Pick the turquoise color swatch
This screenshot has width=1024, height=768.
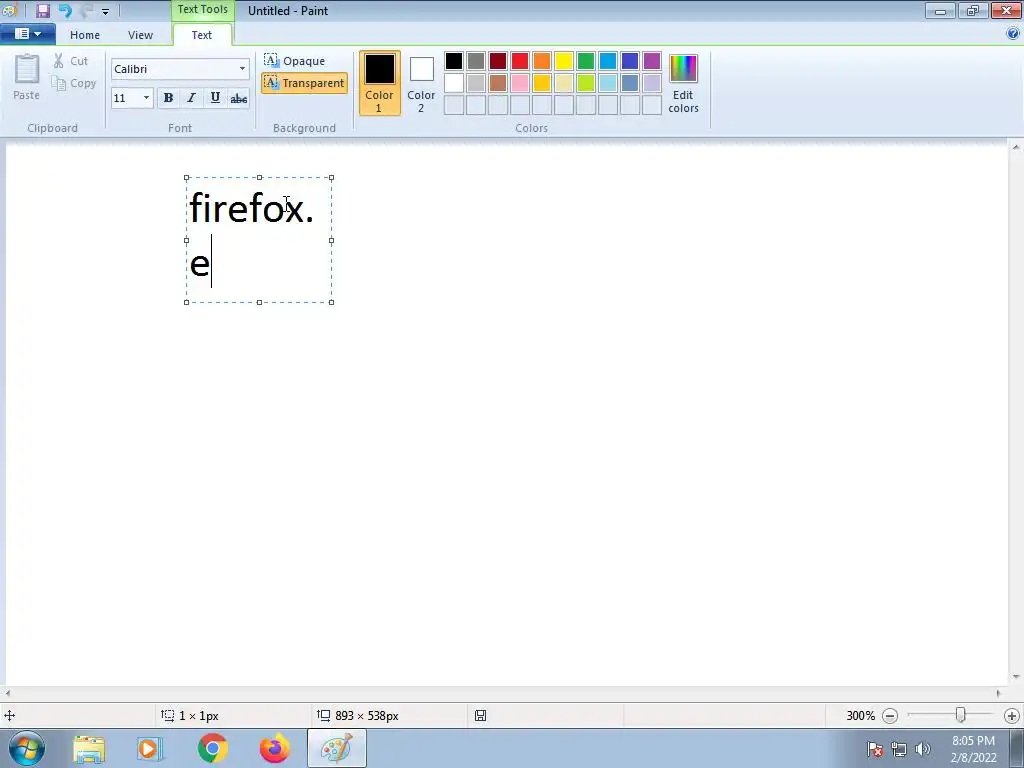pos(608,61)
